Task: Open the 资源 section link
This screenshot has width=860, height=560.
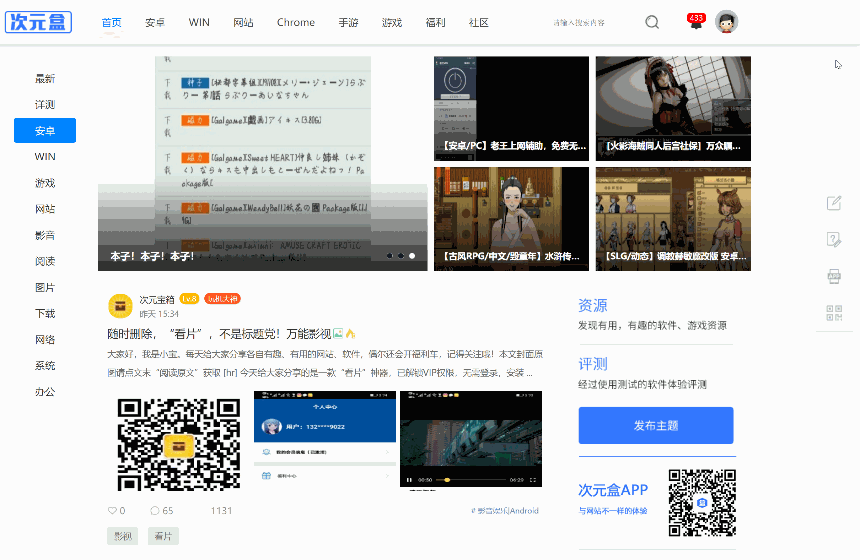Action: (x=593, y=306)
